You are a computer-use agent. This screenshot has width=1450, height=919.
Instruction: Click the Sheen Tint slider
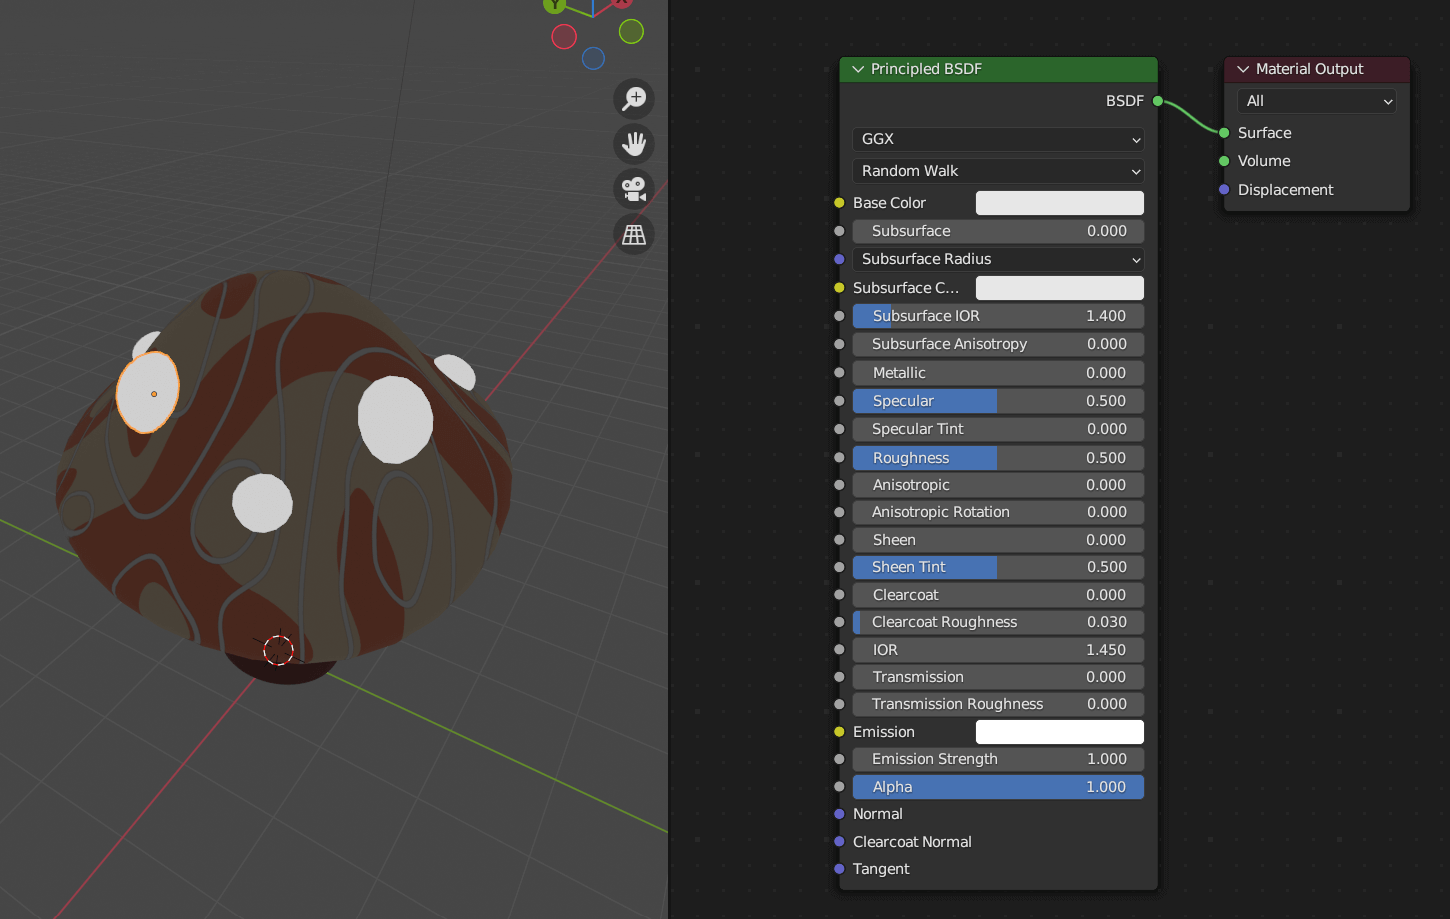point(998,567)
